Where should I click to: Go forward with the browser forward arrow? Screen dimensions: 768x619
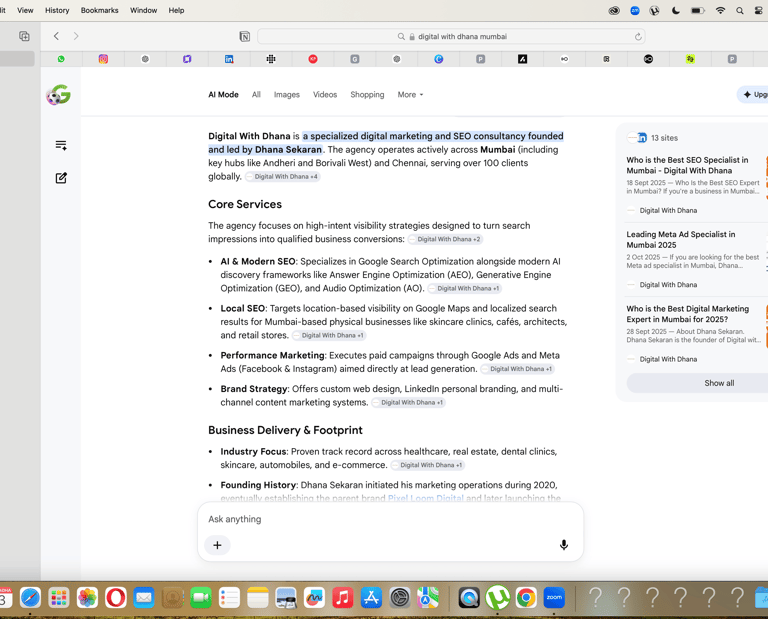pyautogui.click(x=76, y=36)
